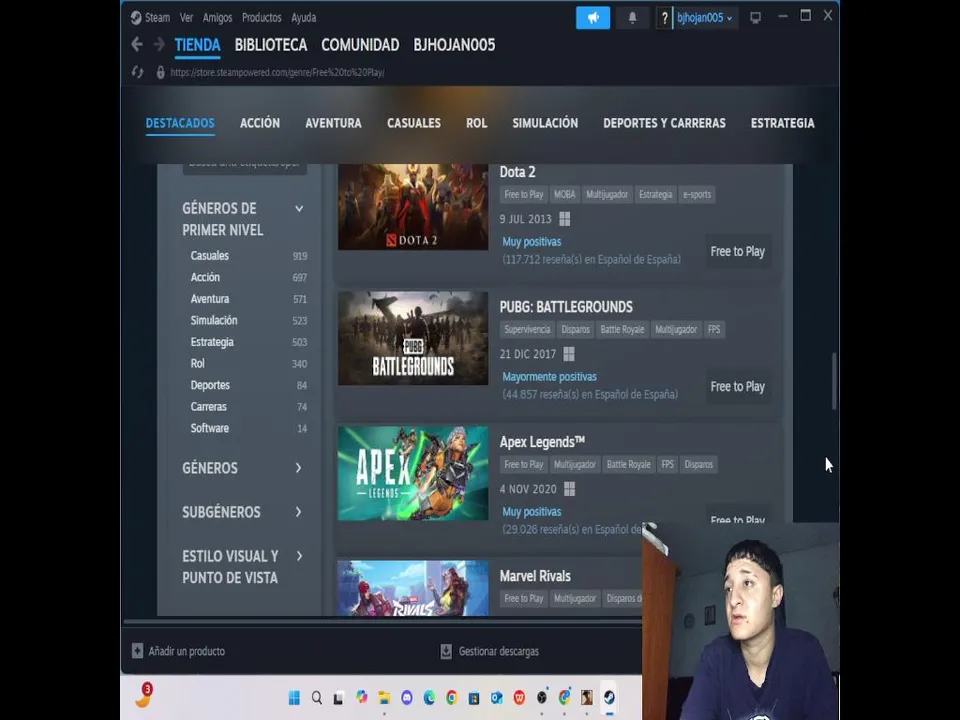The height and width of the screenshot is (720, 960).
Task: Click the store page vertical scrollbar thumb
Action: (834, 381)
